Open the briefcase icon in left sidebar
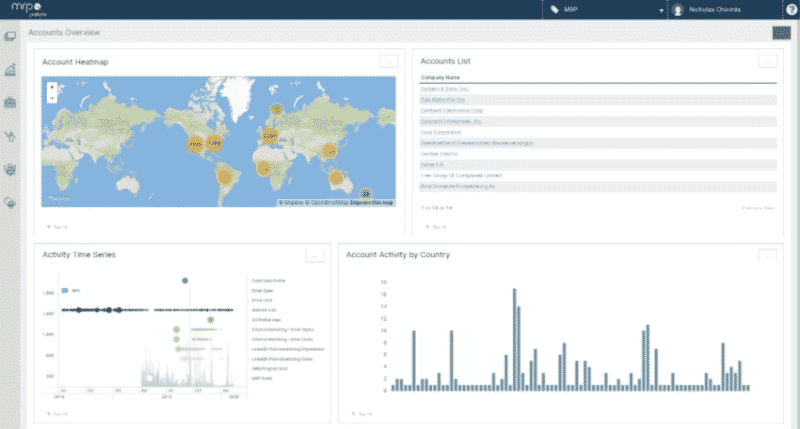Image resolution: width=800 pixels, height=429 pixels. [x=11, y=102]
